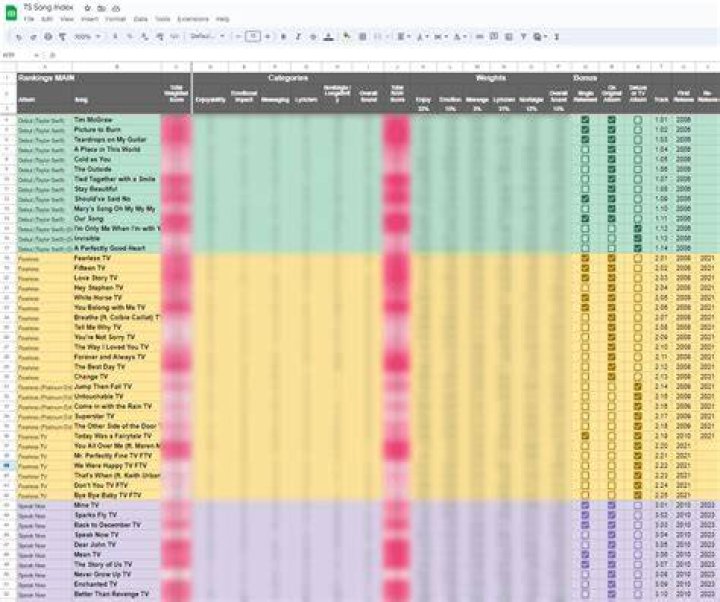Image resolution: width=720 pixels, height=602 pixels.
Task: Toggle Single Released for Love Story TV
Action: pyautogui.click(x=585, y=278)
